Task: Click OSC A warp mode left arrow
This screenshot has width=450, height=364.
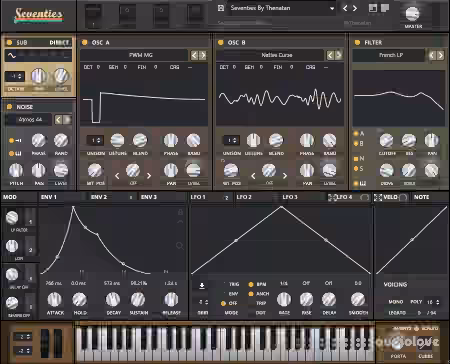Action: (x=117, y=176)
